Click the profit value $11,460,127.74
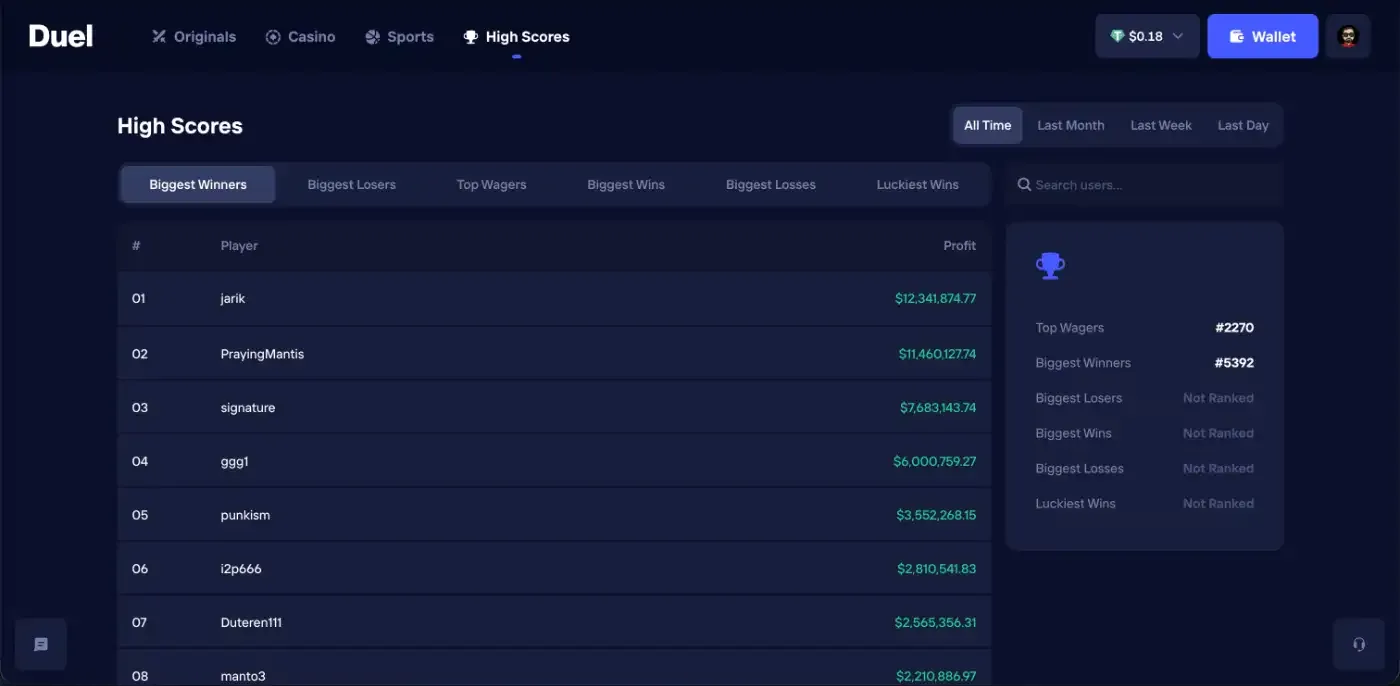Screen dimensions: 1400x686 (x=937, y=354)
